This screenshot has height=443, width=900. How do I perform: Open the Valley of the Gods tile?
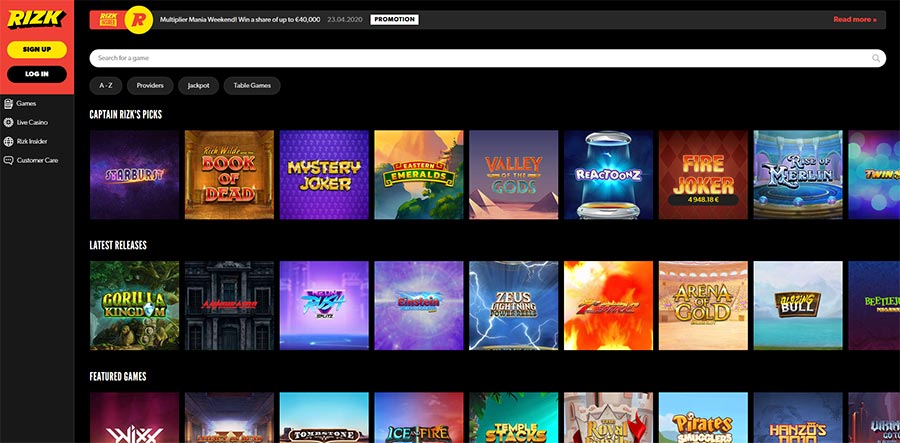(513, 174)
